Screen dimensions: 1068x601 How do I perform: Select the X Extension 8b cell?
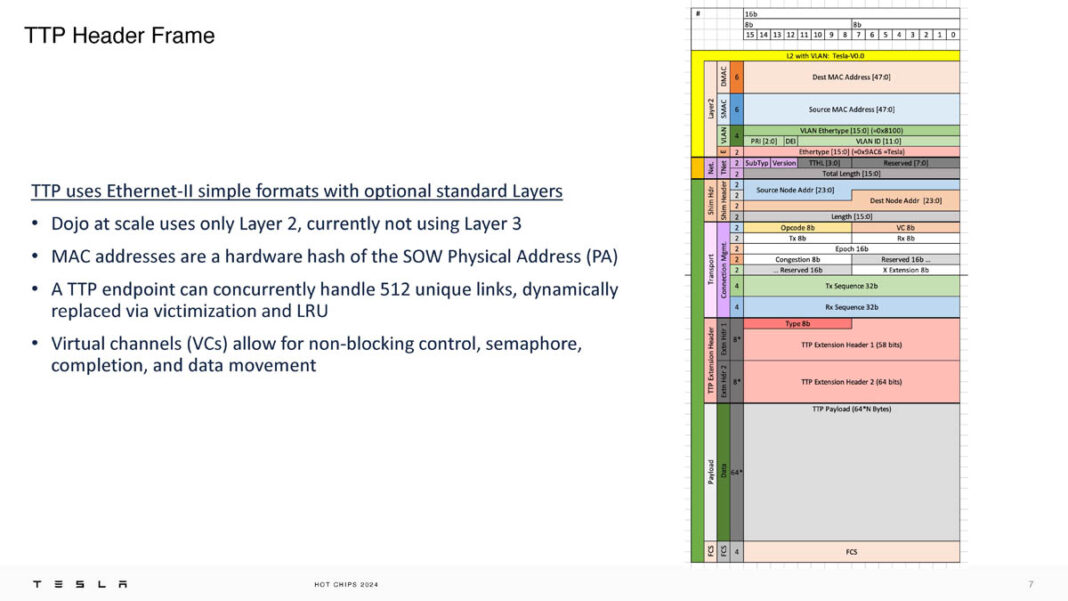coord(905,269)
